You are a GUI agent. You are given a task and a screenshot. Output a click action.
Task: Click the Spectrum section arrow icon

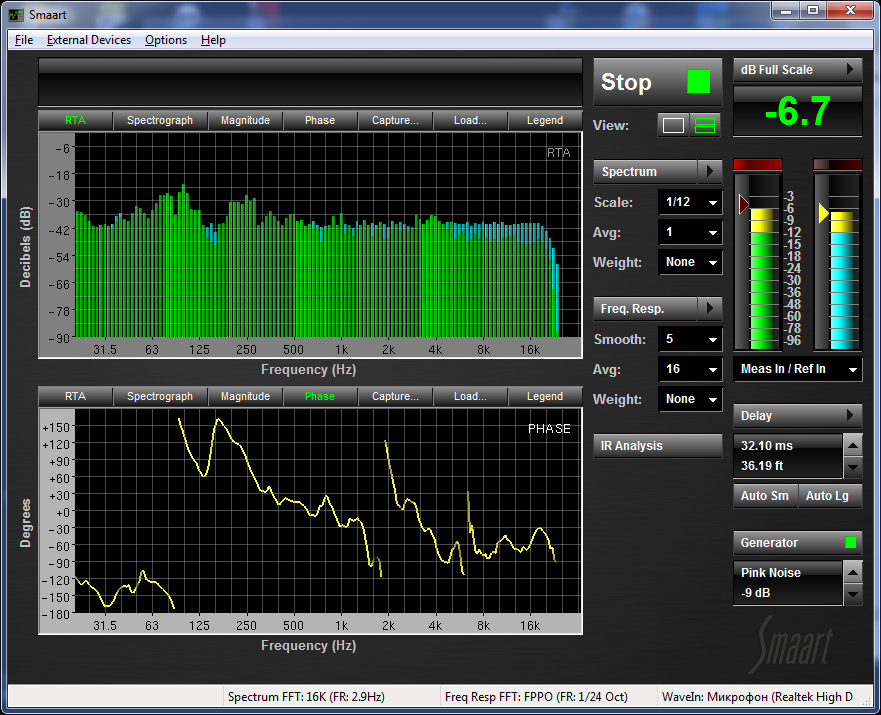[709, 172]
